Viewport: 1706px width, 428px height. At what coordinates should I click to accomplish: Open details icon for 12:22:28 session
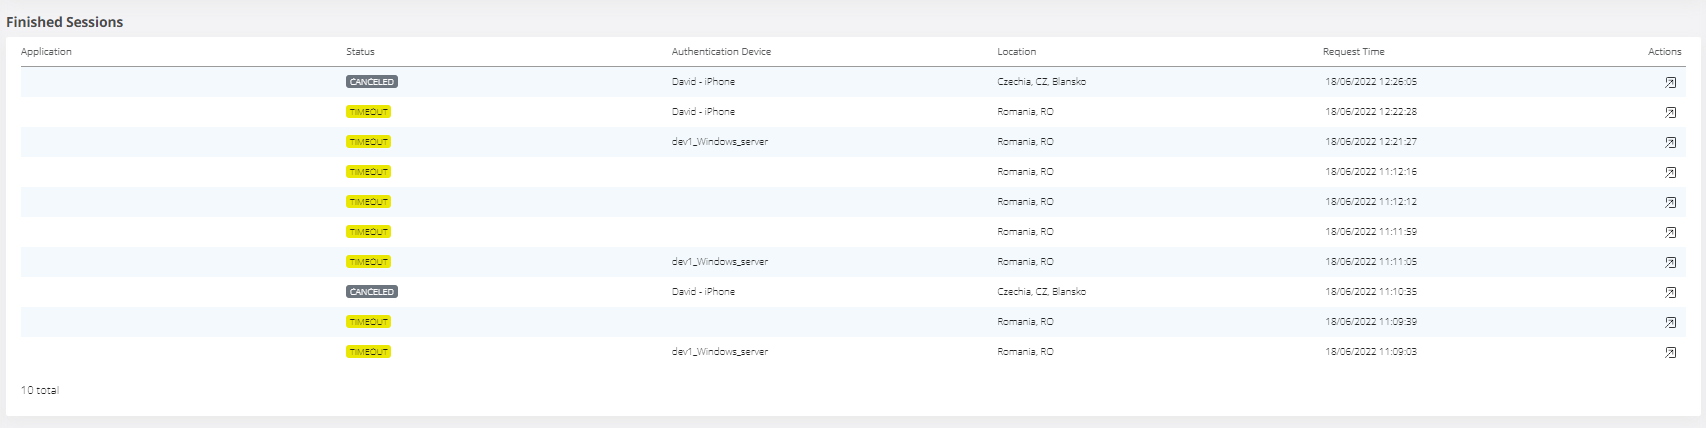pos(1670,112)
